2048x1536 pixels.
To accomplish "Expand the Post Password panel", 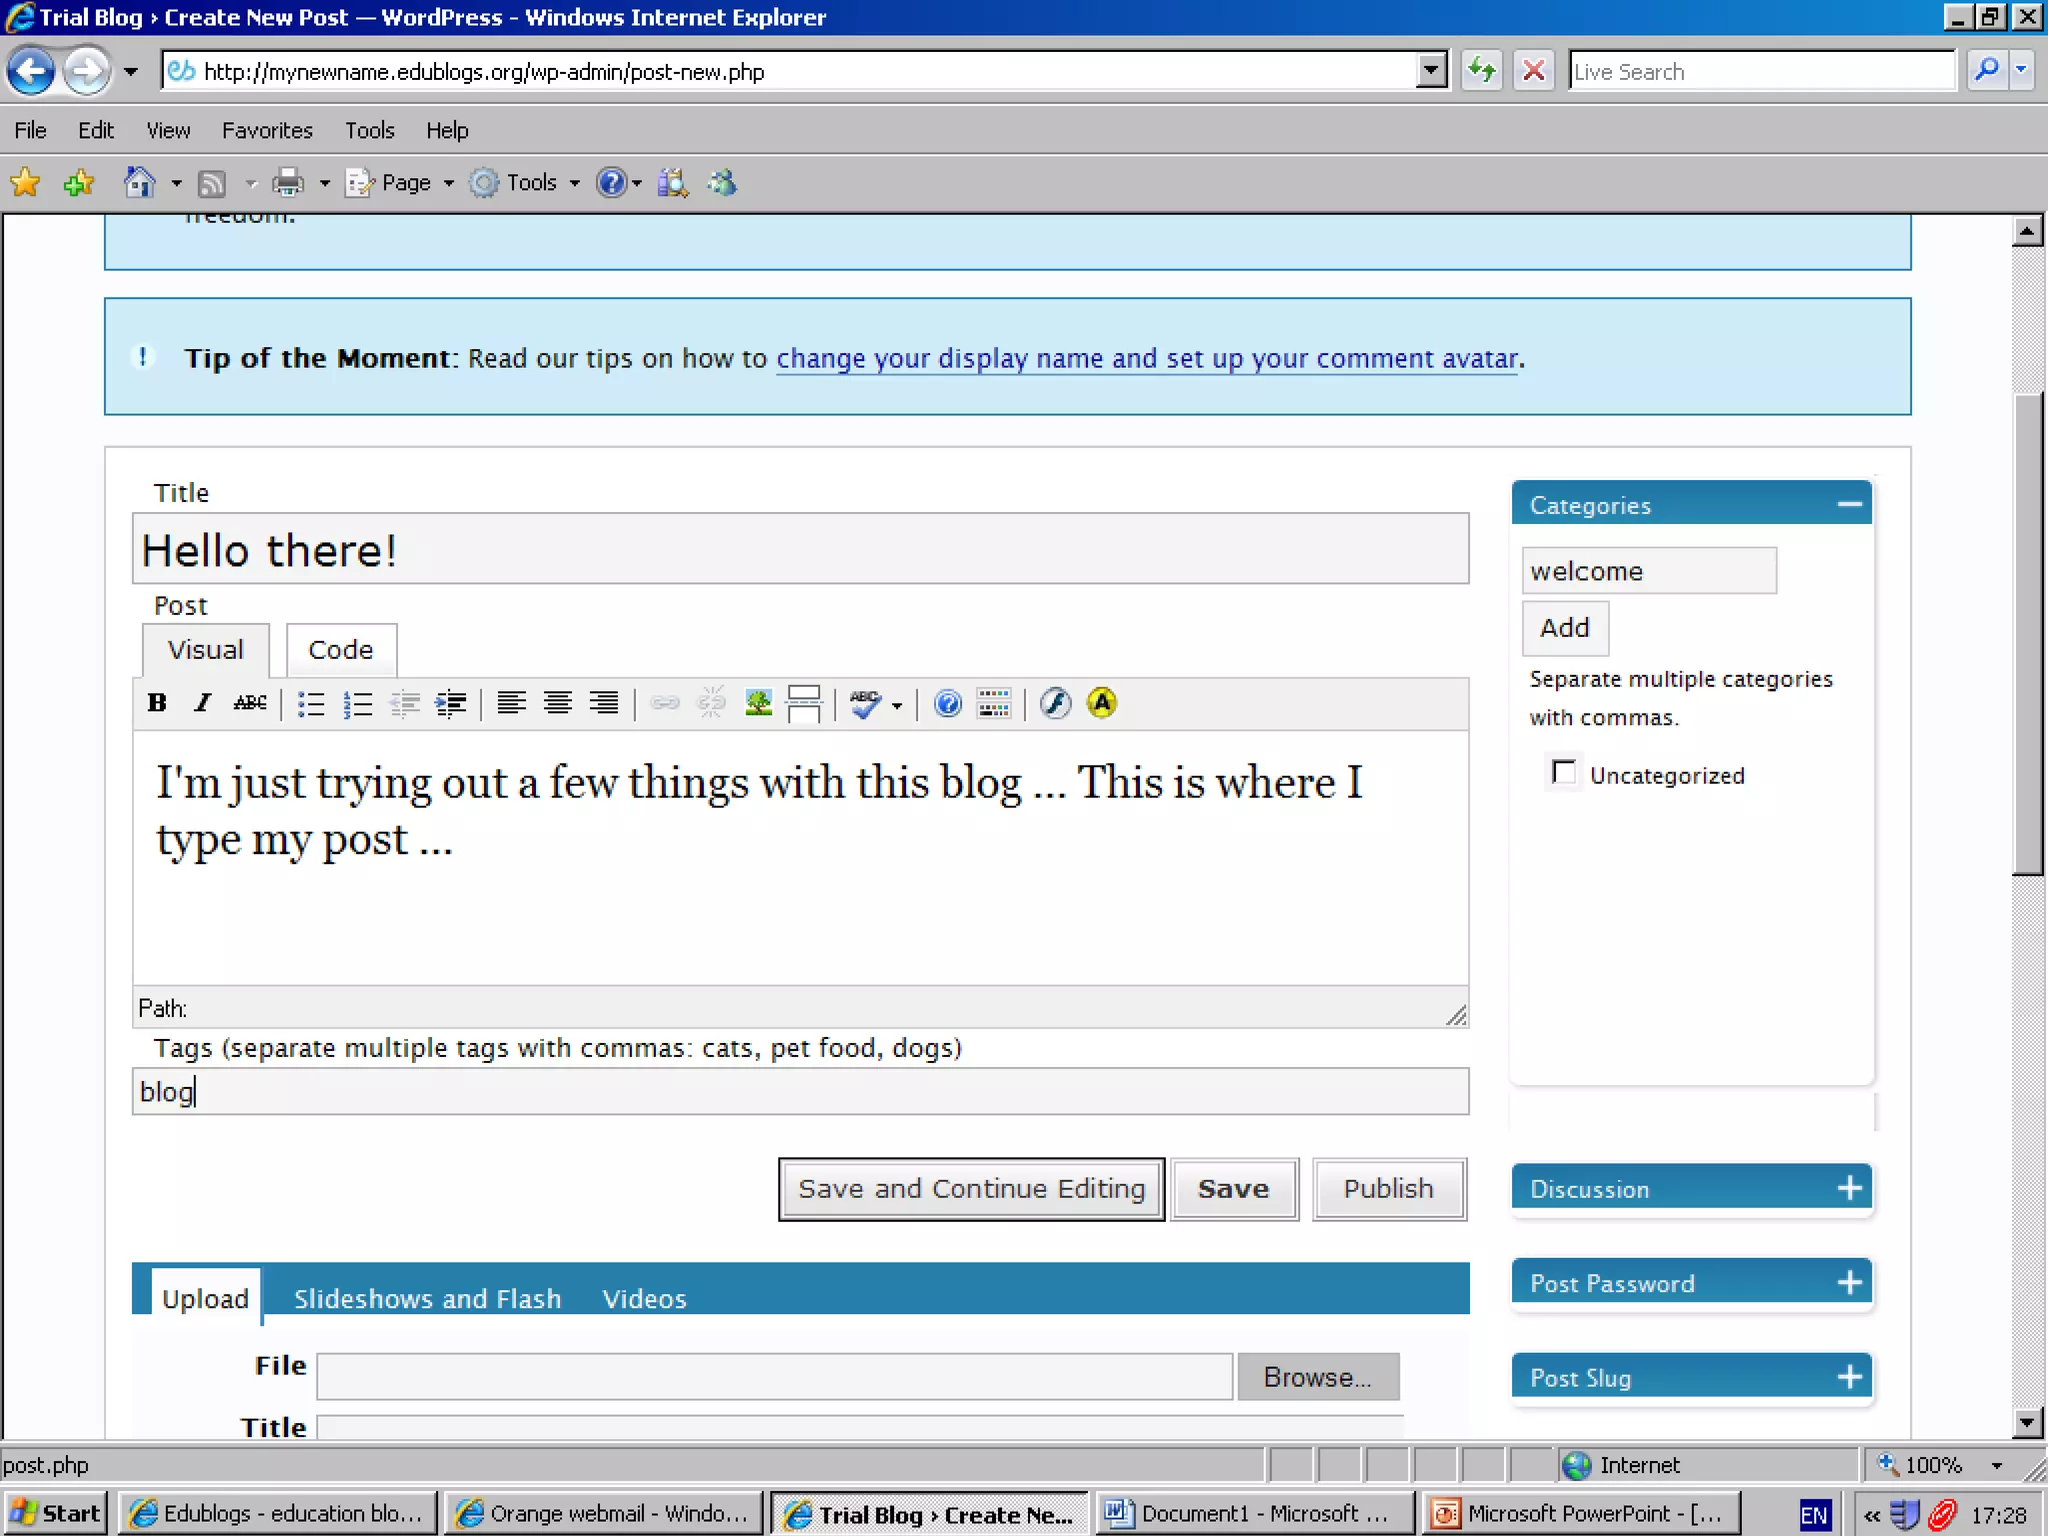I will pyautogui.click(x=1849, y=1283).
